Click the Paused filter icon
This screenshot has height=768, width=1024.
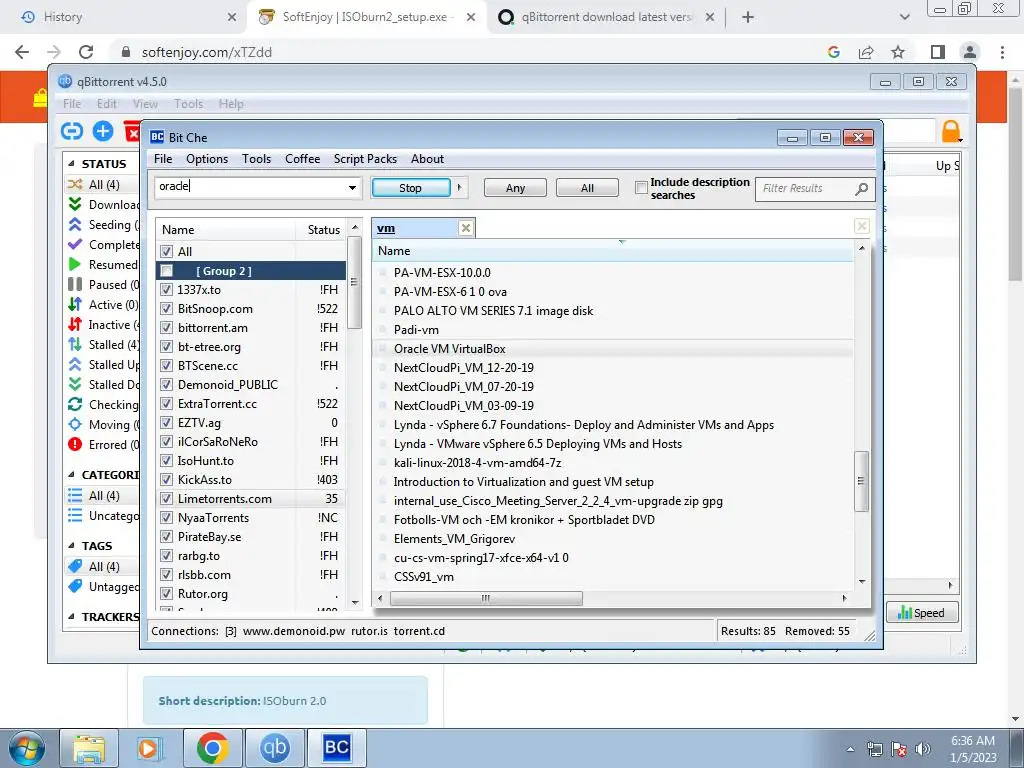coord(75,284)
